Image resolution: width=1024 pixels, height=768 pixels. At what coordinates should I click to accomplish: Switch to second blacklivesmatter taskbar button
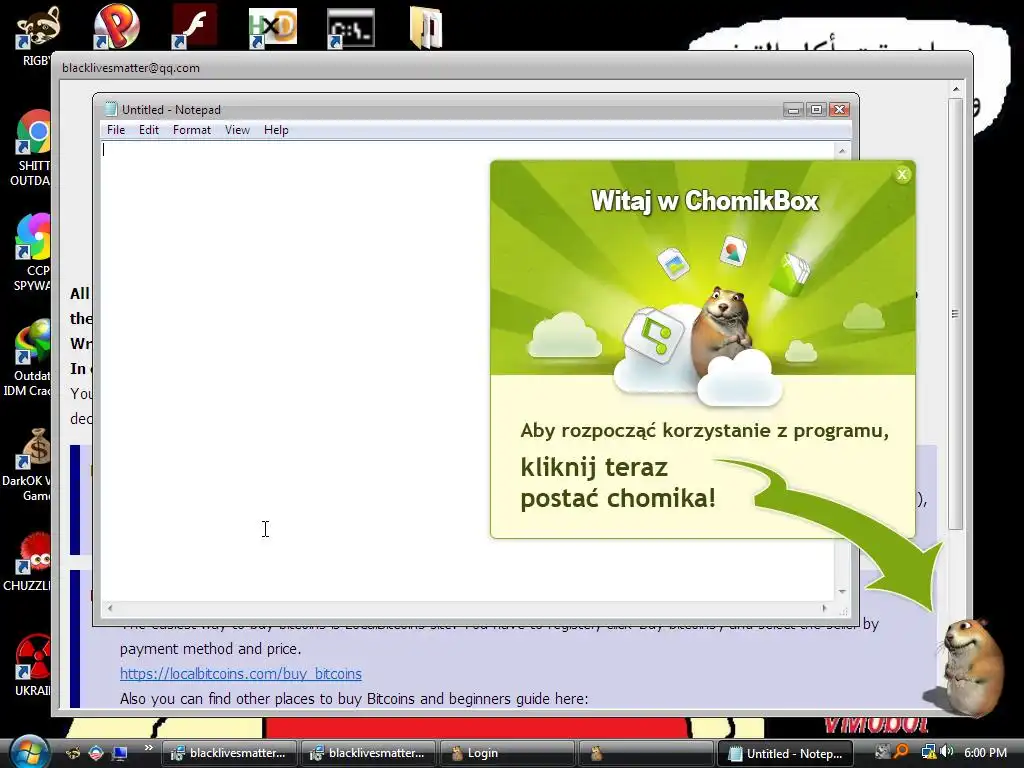tap(368, 753)
